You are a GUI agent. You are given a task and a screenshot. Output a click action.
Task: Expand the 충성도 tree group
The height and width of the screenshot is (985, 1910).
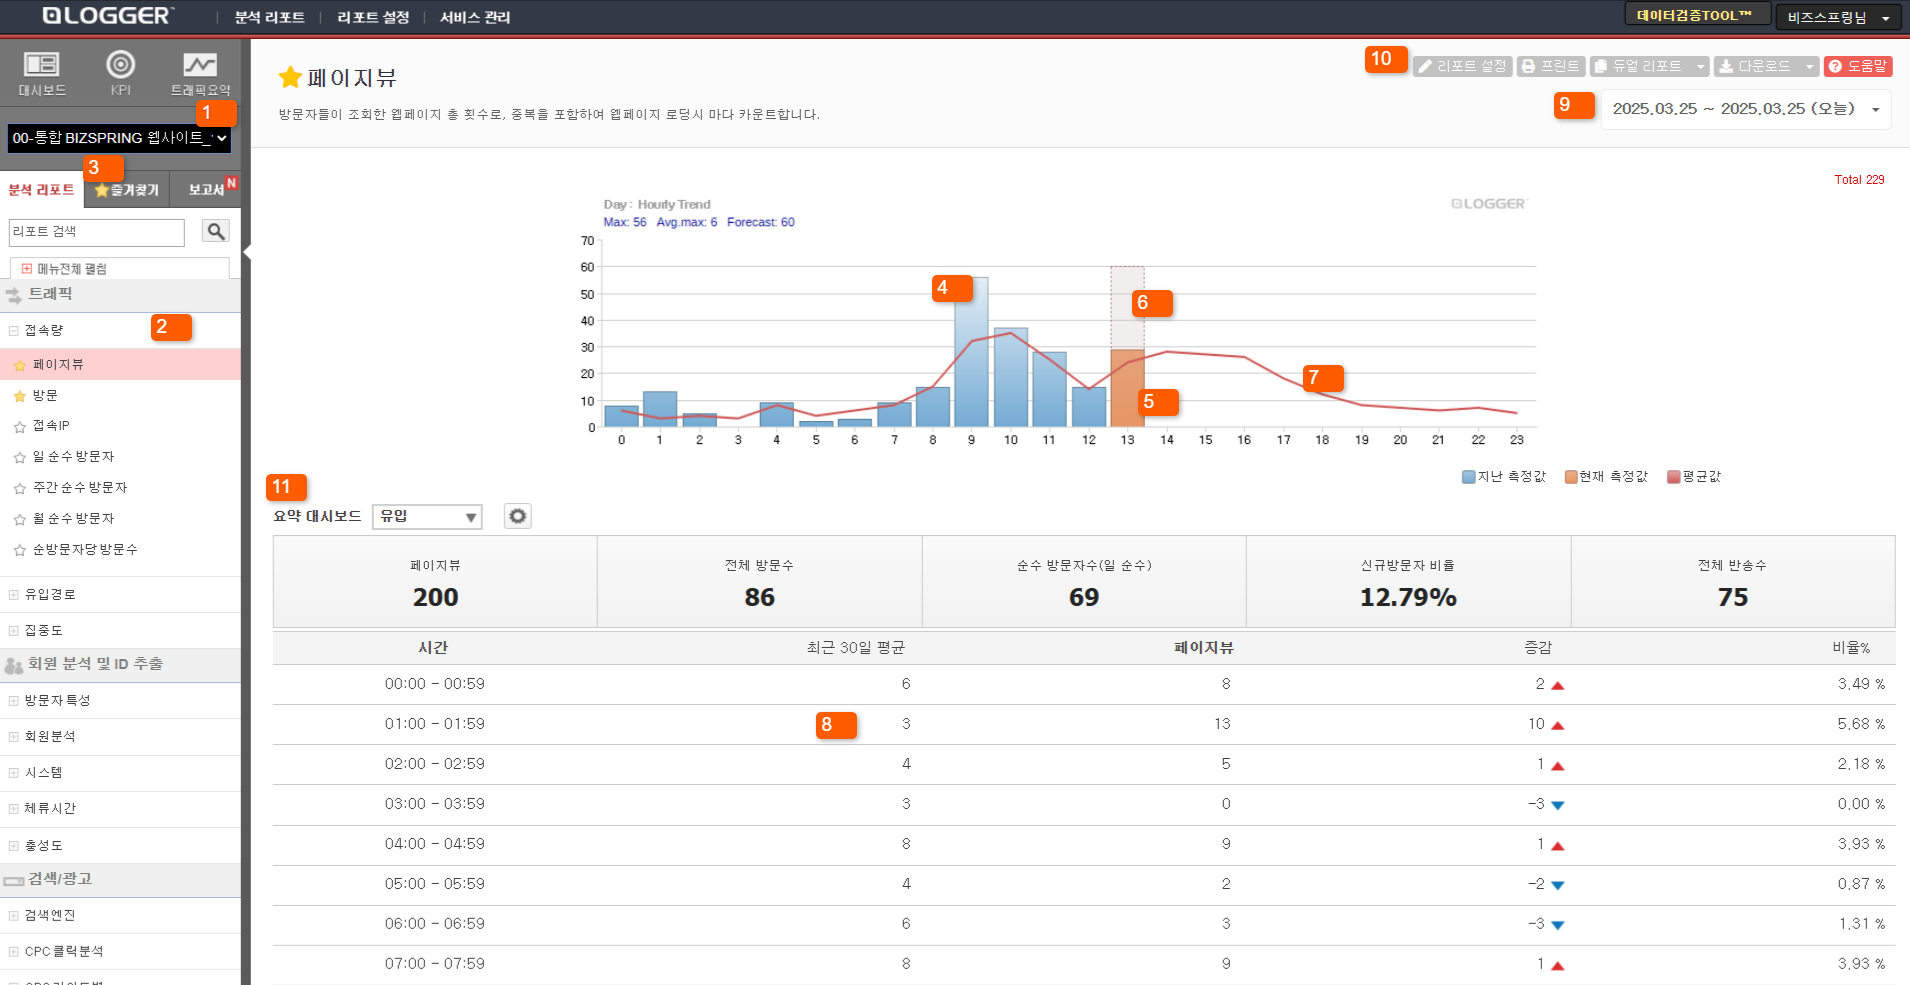(14, 845)
